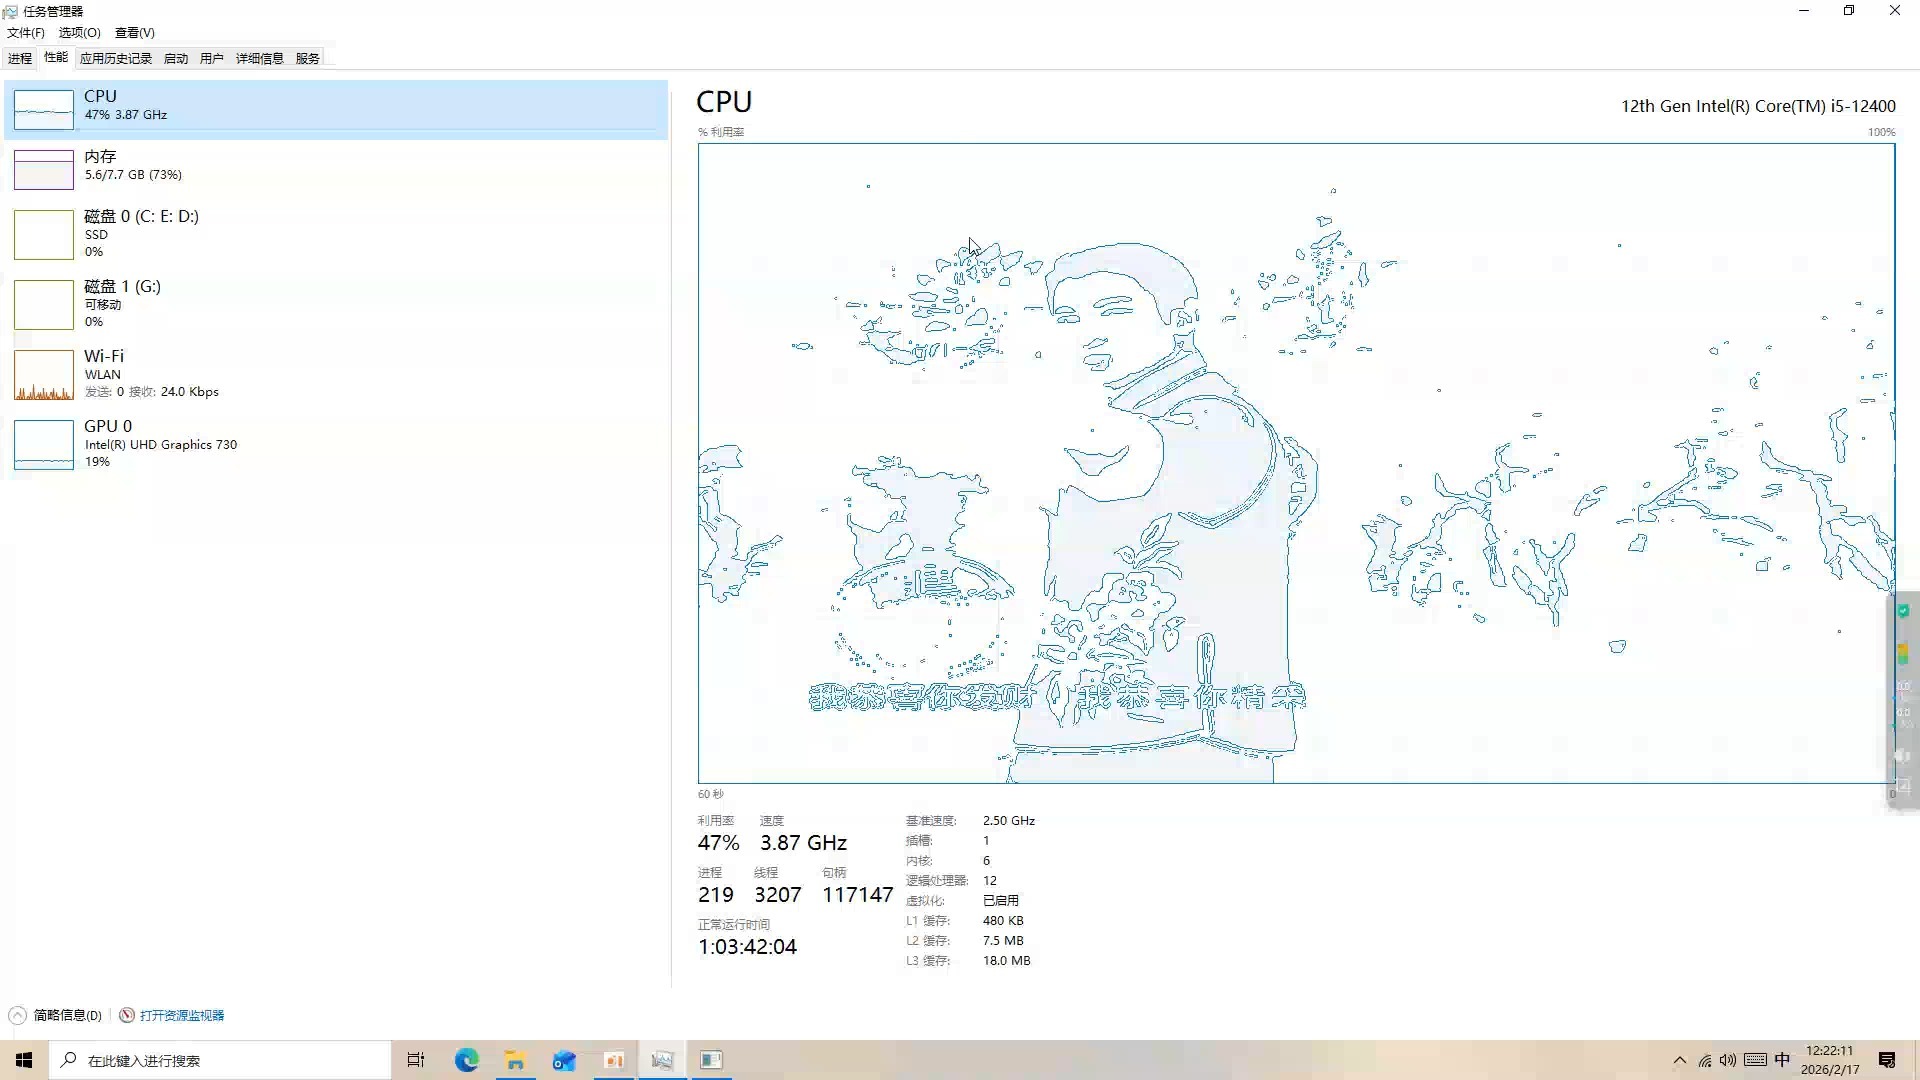Switch to the 进程 tab
Image resolution: width=1920 pixels, height=1080 pixels.
(x=20, y=58)
